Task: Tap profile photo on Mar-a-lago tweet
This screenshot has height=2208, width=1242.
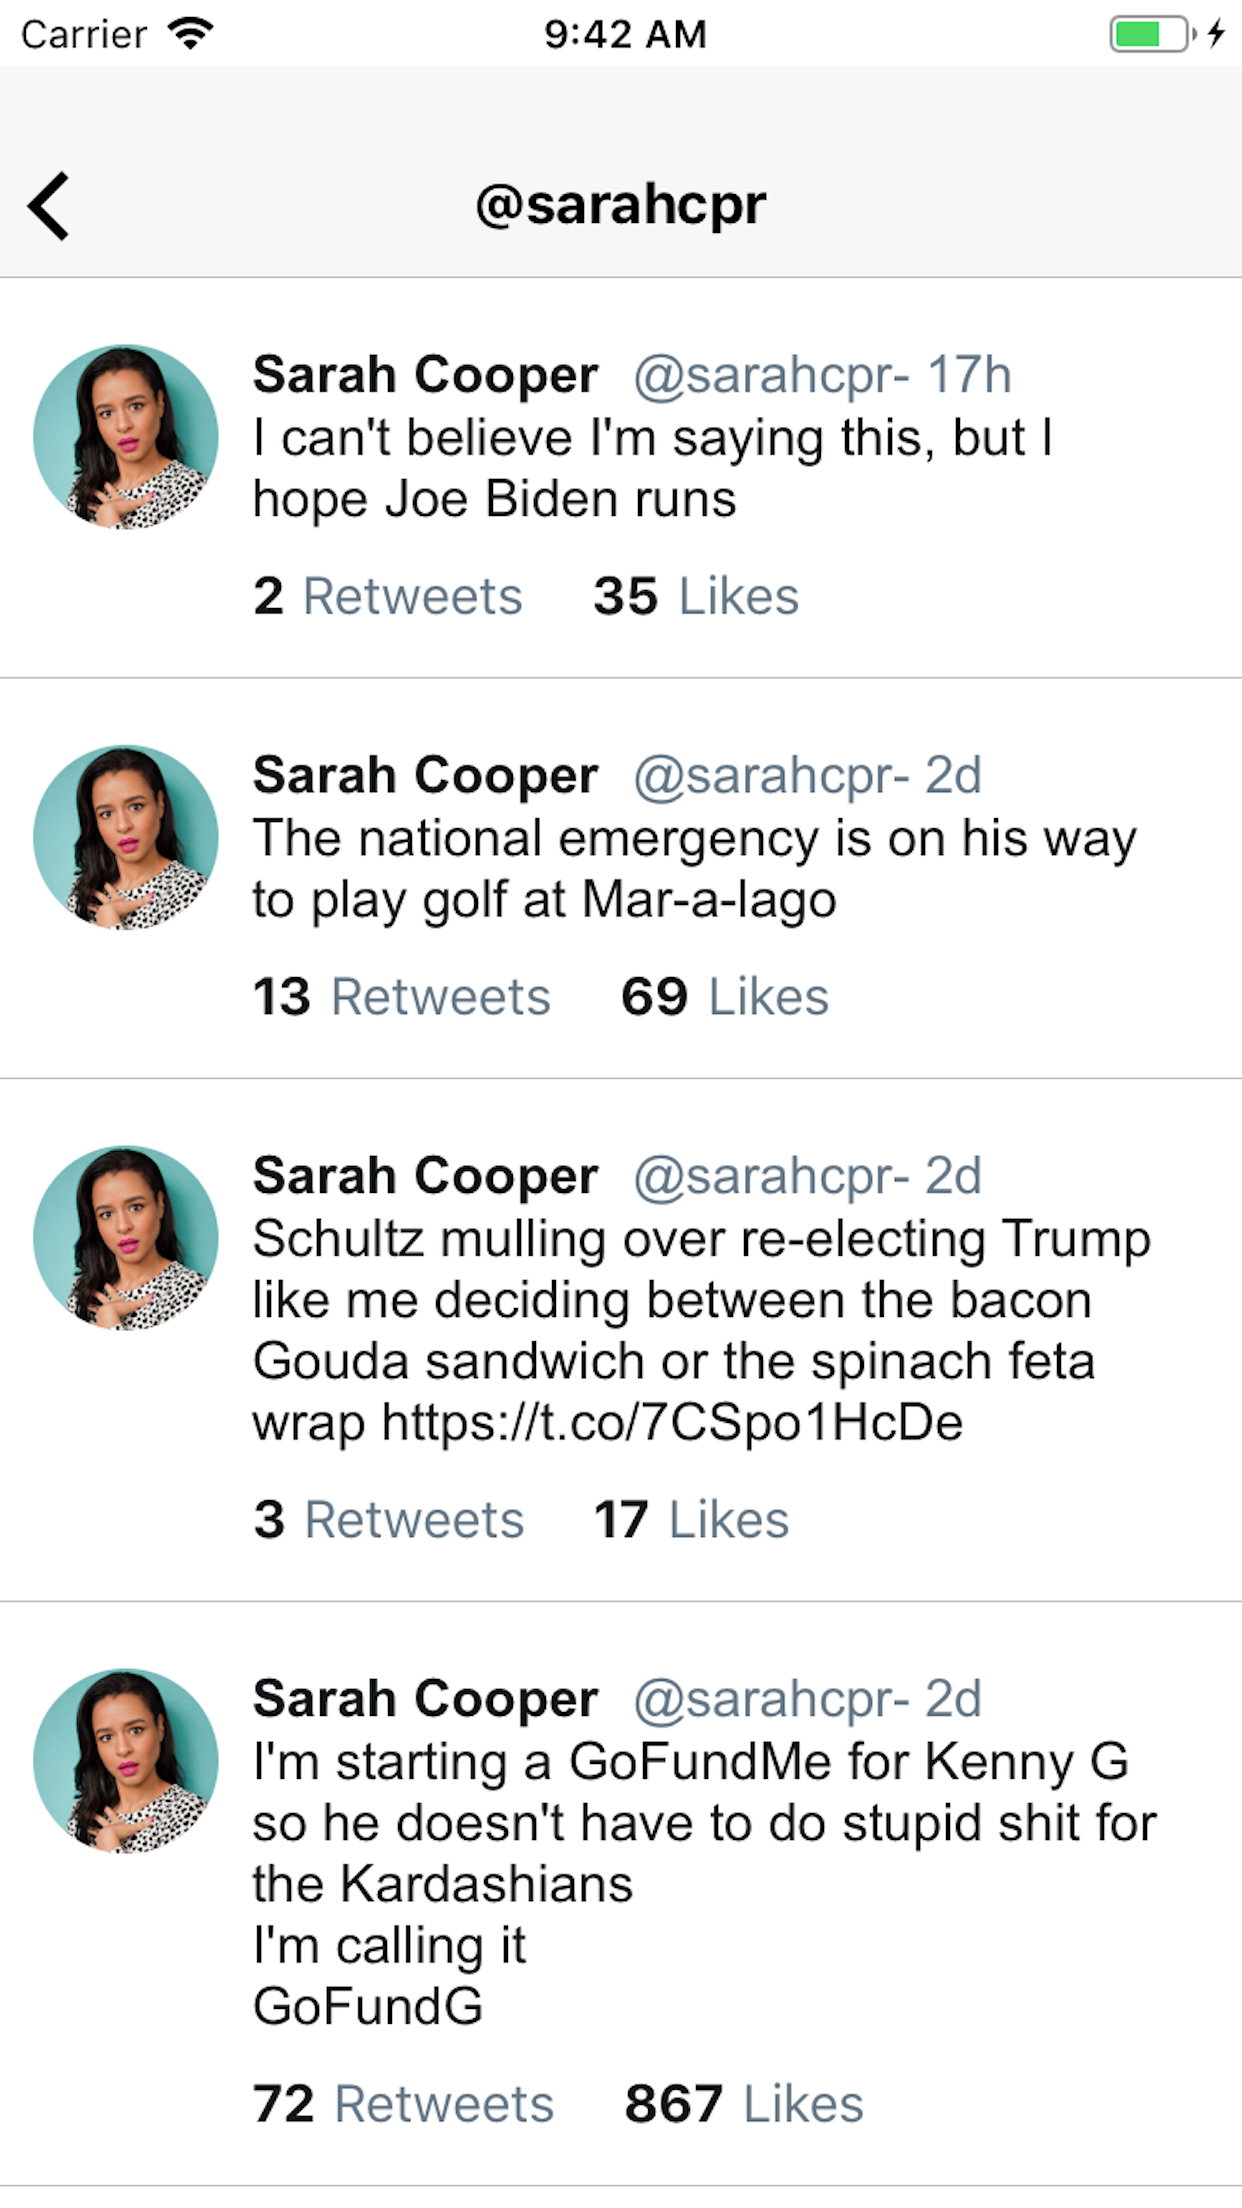Action: coord(126,837)
